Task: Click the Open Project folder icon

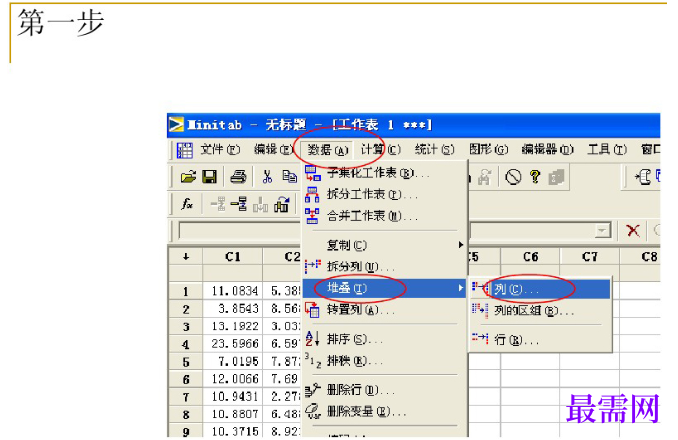Action: [188, 177]
